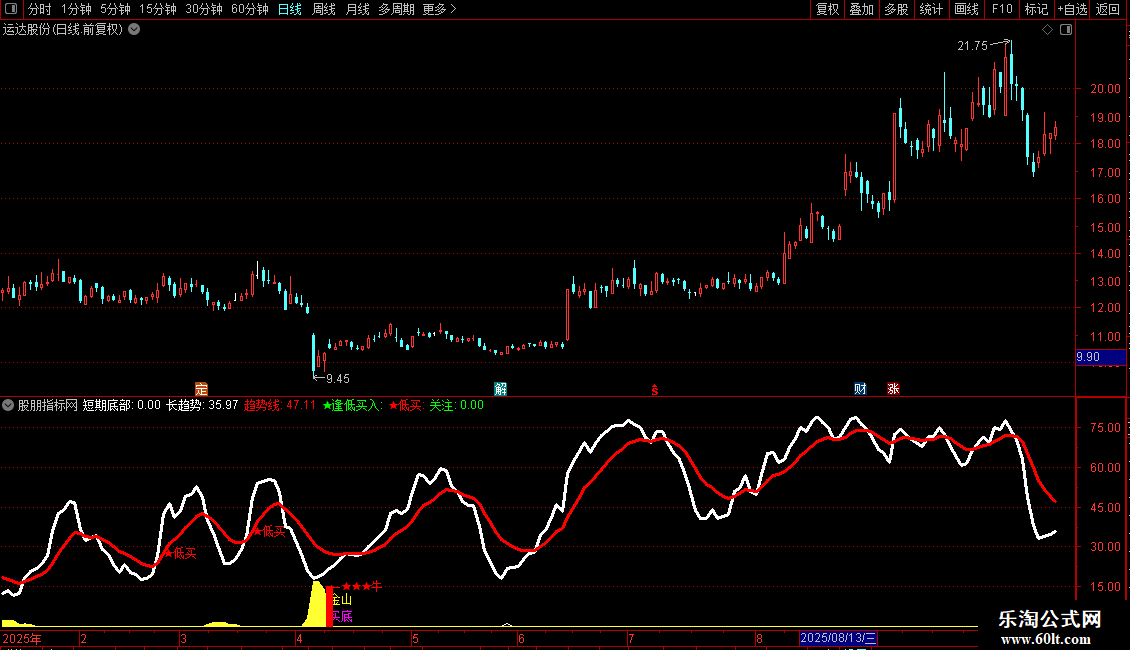Open the 股朋指标网 indicator dropdown arrow

[x=8, y=405]
